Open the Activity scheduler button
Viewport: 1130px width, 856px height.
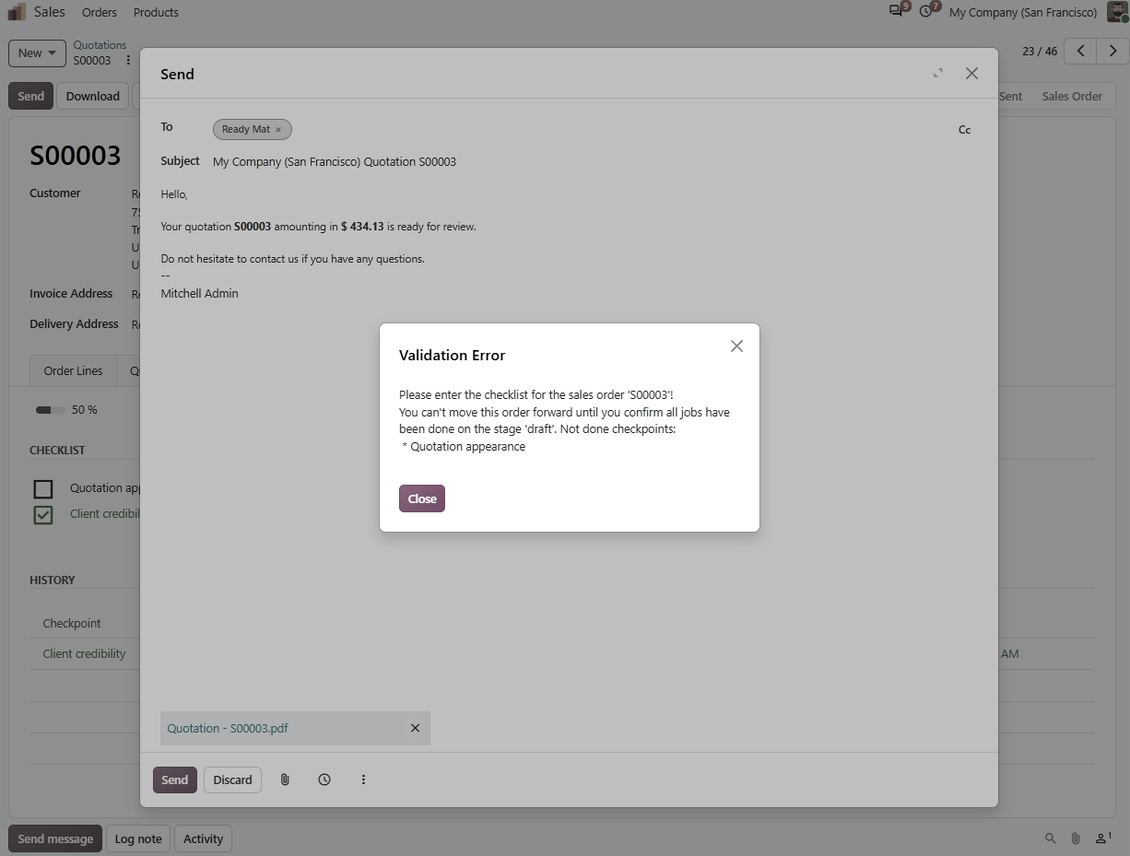[x=203, y=839]
